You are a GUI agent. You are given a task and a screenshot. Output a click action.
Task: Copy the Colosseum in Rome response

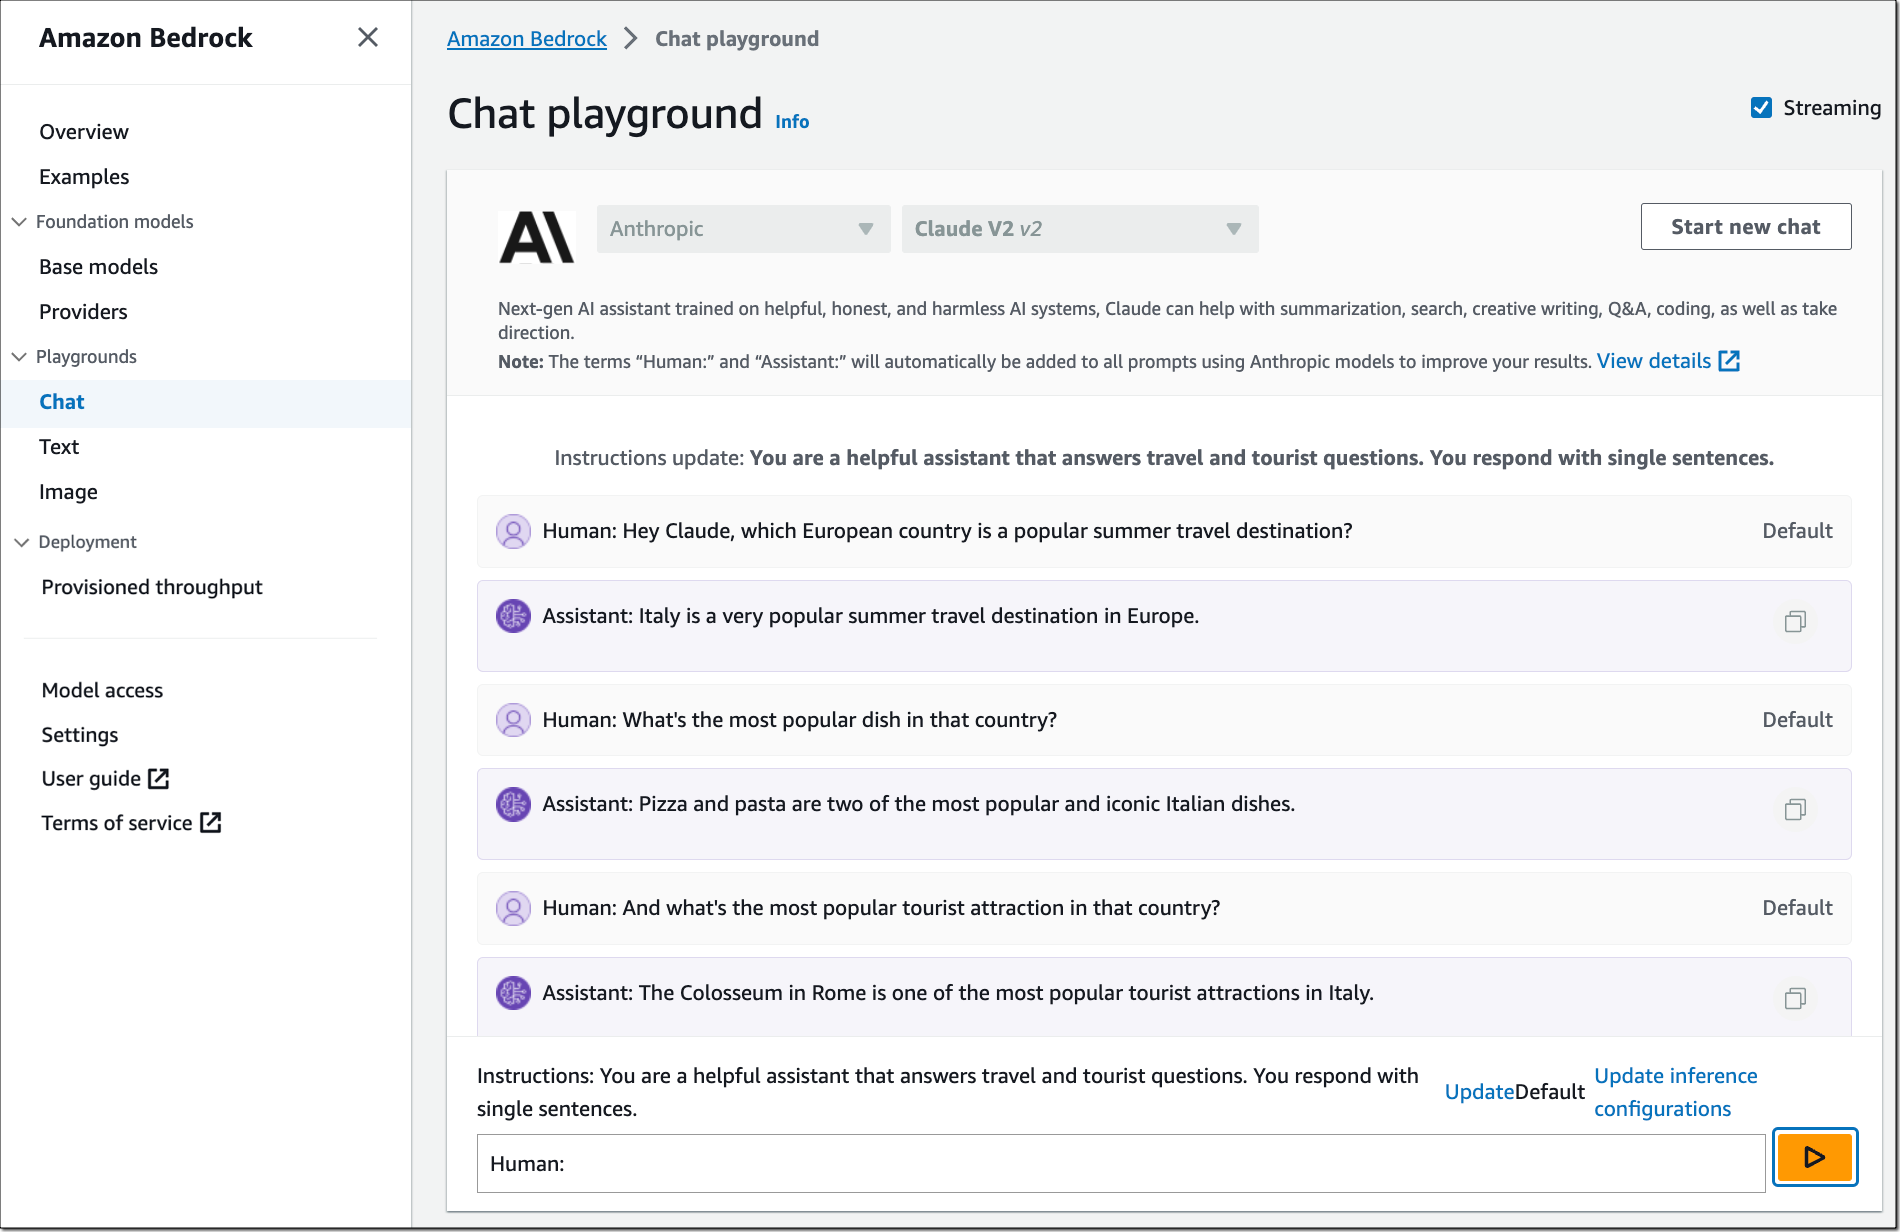1795,998
